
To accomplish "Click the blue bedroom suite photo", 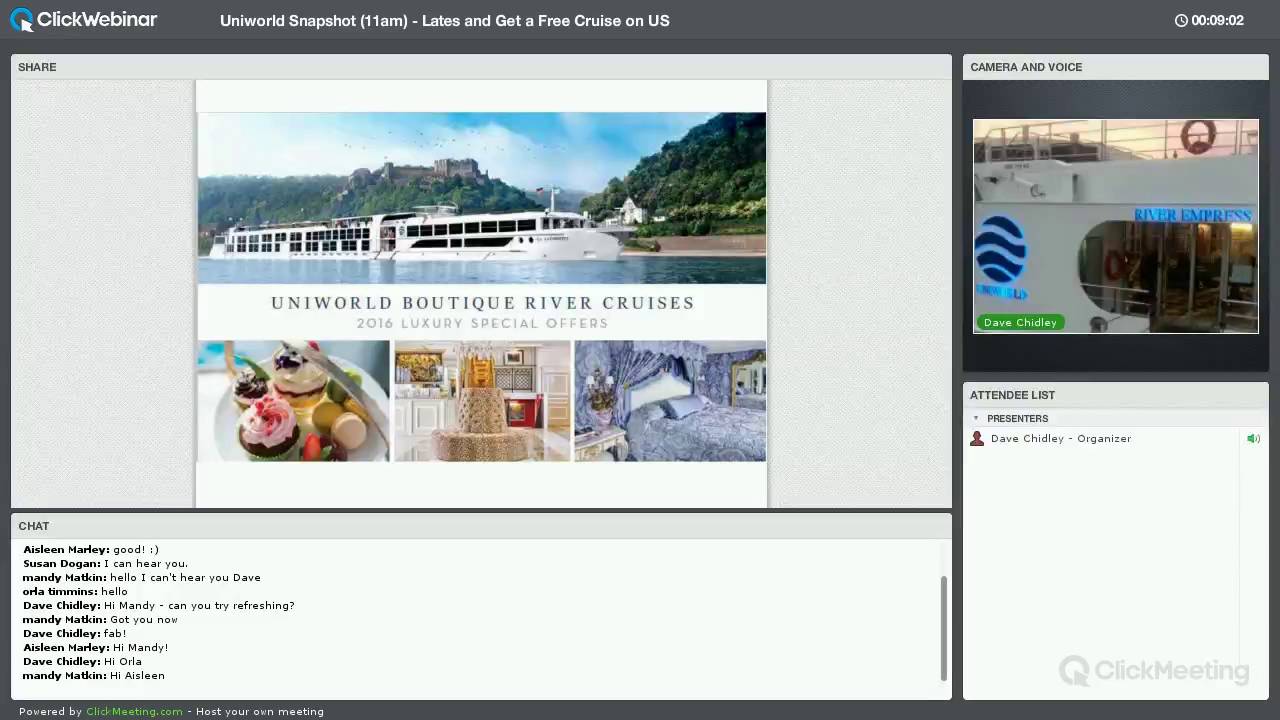I will tap(670, 401).
